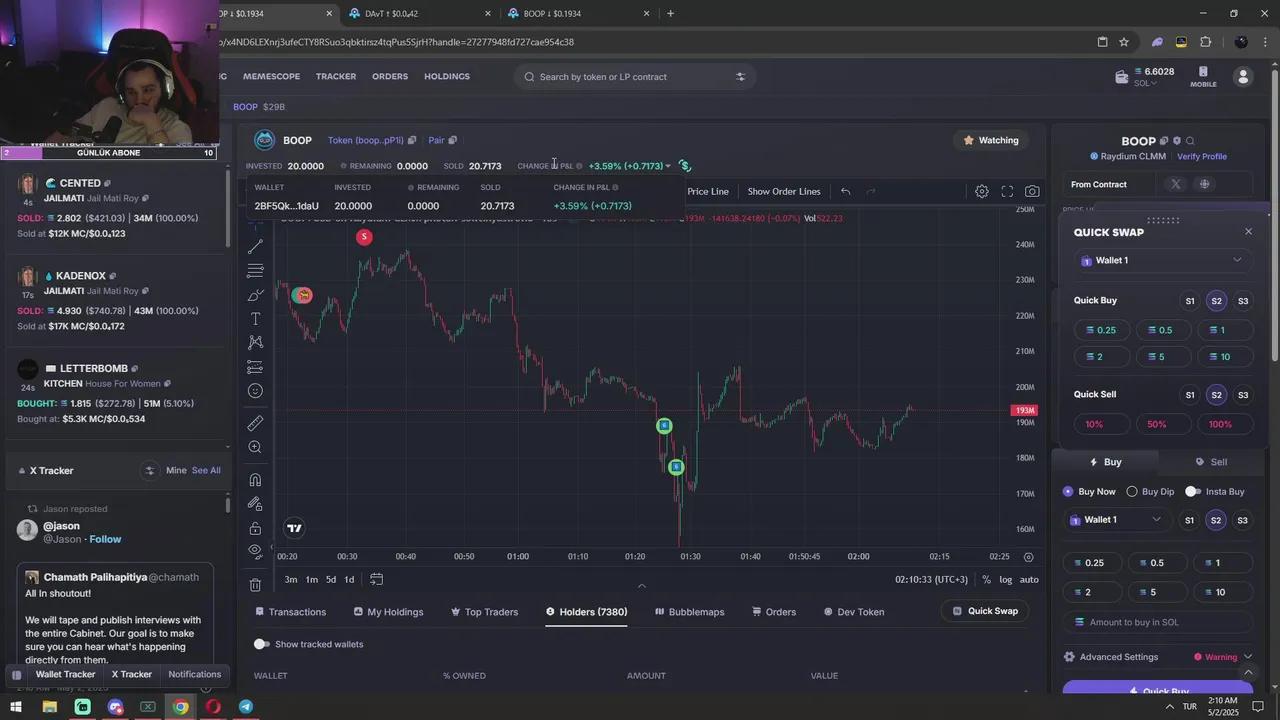Select the chart patterns tool
This screenshot has width=1280, height=720.
[x=255, y=343]
